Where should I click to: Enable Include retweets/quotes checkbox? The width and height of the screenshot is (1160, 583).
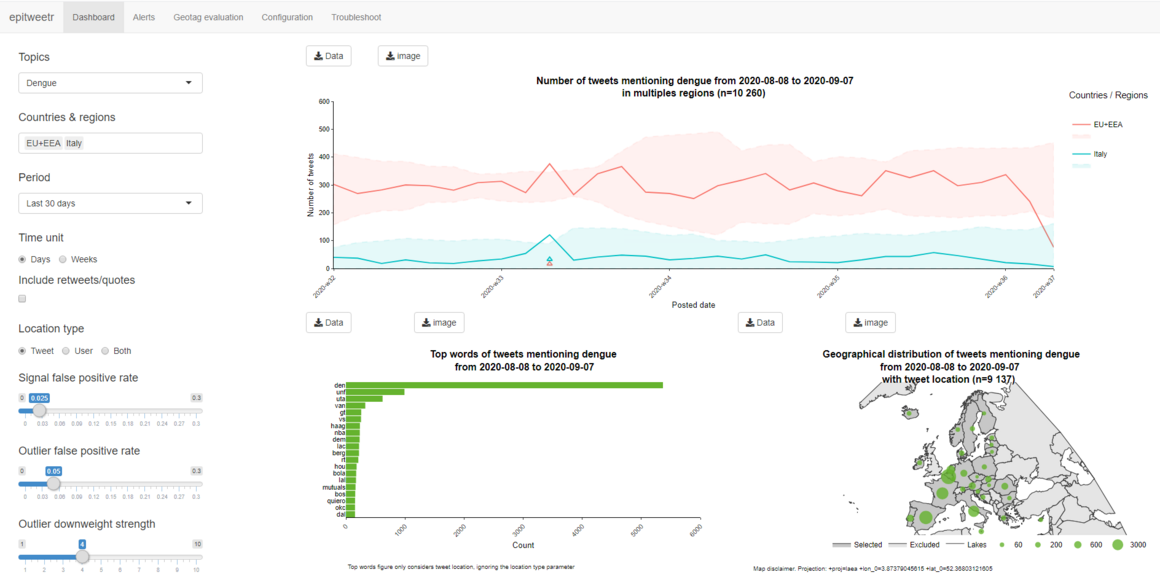pyautogui.click(x=23, y=298)
